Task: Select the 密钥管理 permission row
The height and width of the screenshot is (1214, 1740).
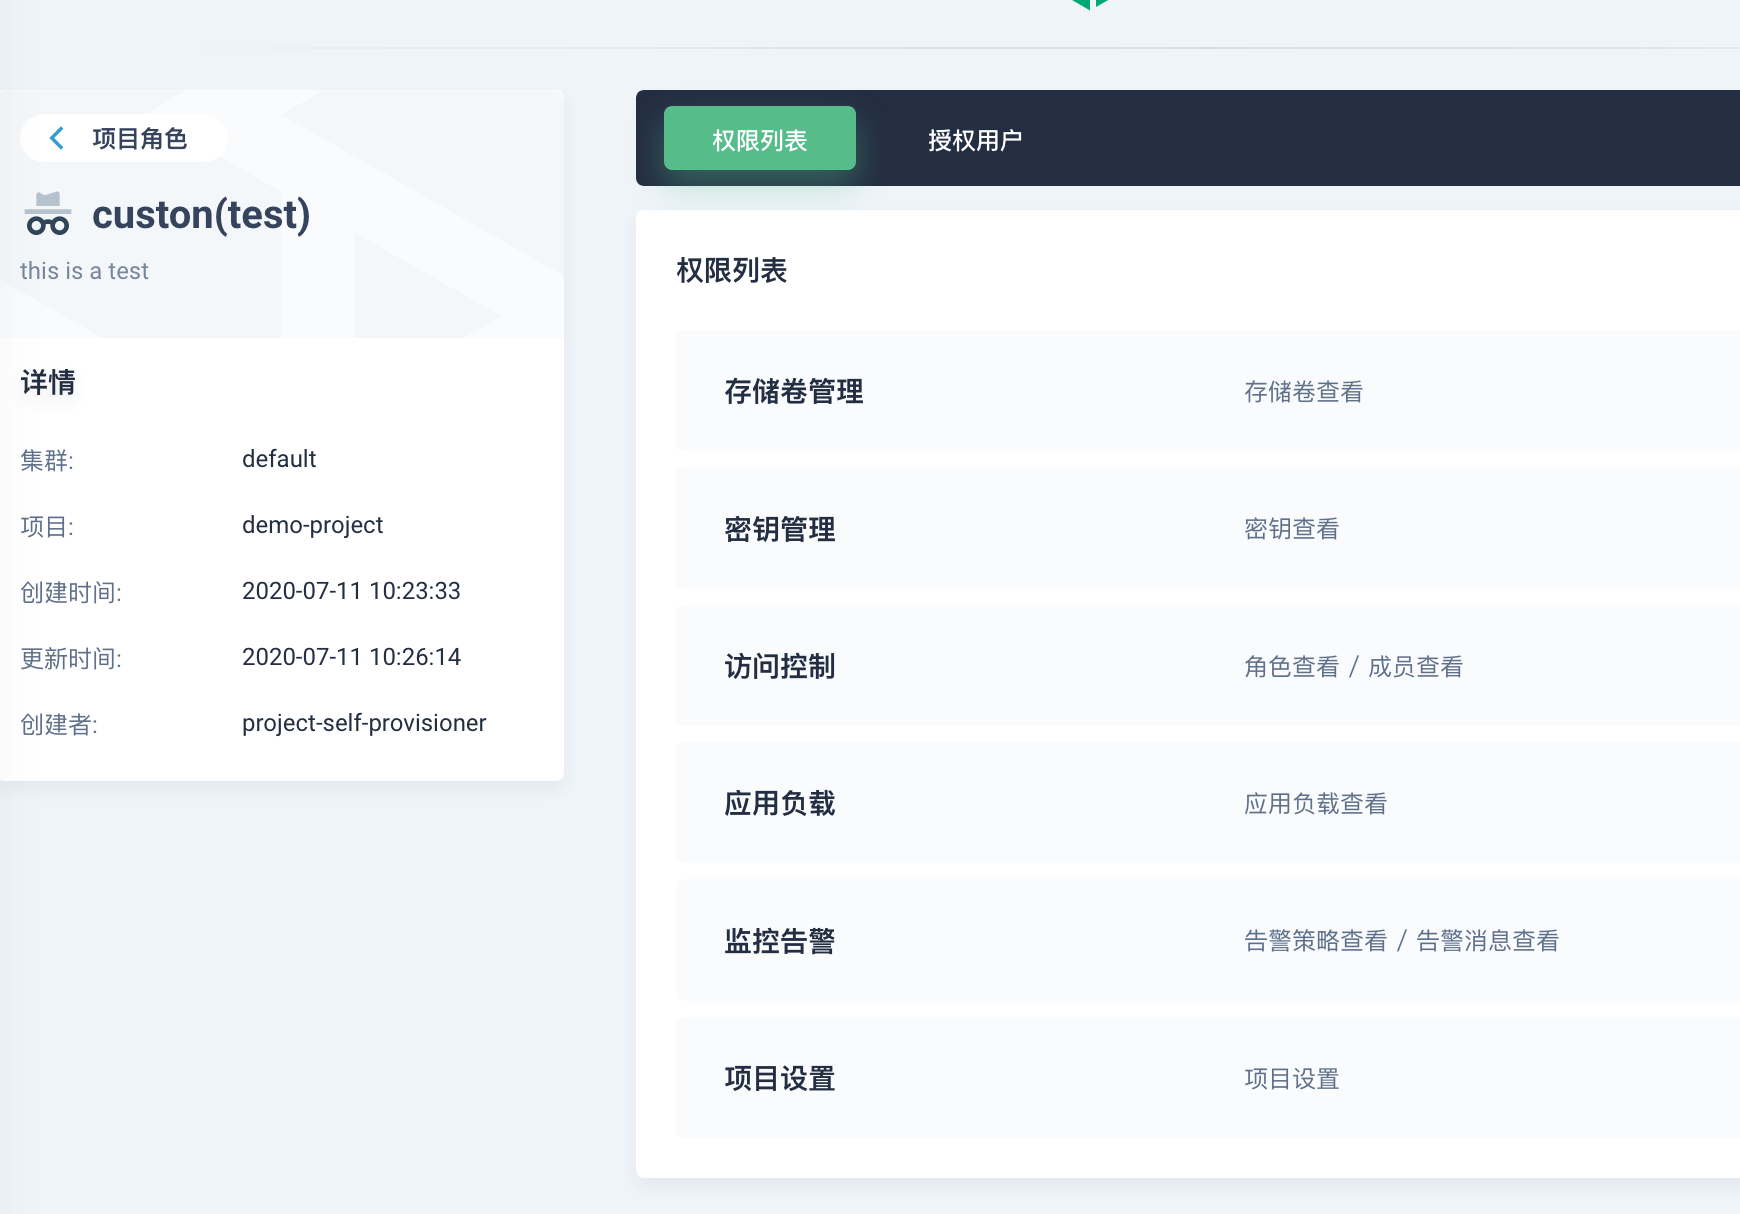Action: click(1208, 528)
